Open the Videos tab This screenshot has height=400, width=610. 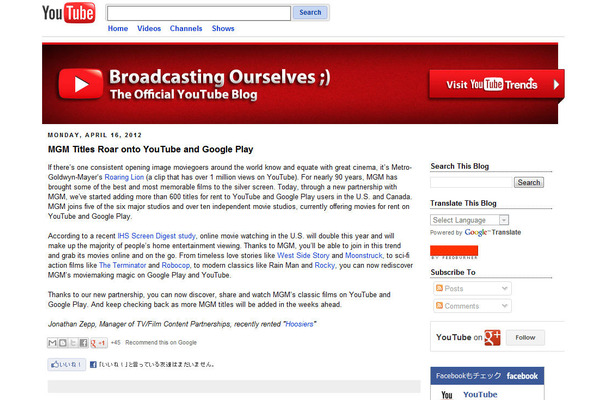coord(149,28)
